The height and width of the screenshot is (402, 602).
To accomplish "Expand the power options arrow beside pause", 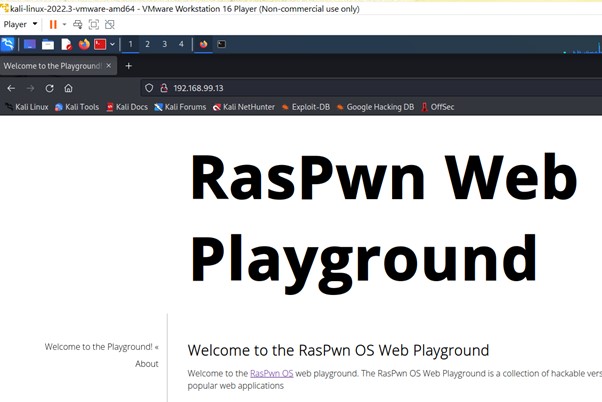I will (x=64, y=25).
